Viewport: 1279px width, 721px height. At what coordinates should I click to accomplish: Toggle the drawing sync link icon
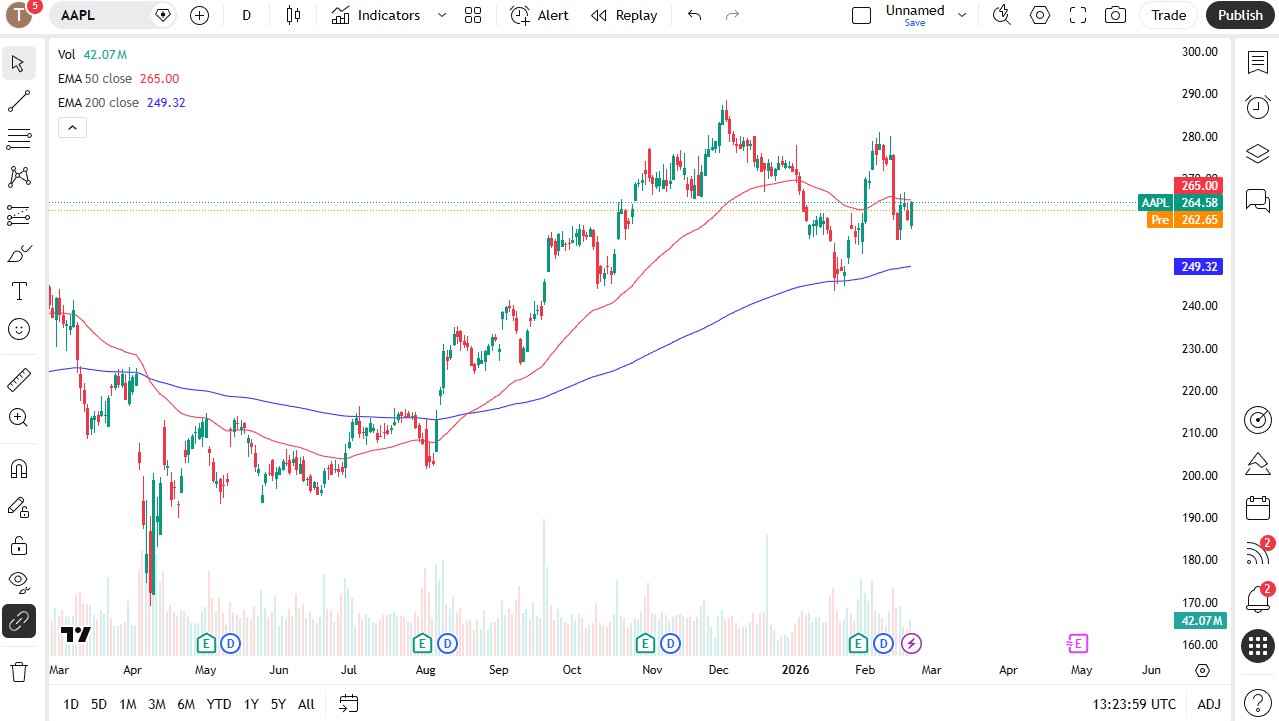pyautogui.click(x=18, y=621)
